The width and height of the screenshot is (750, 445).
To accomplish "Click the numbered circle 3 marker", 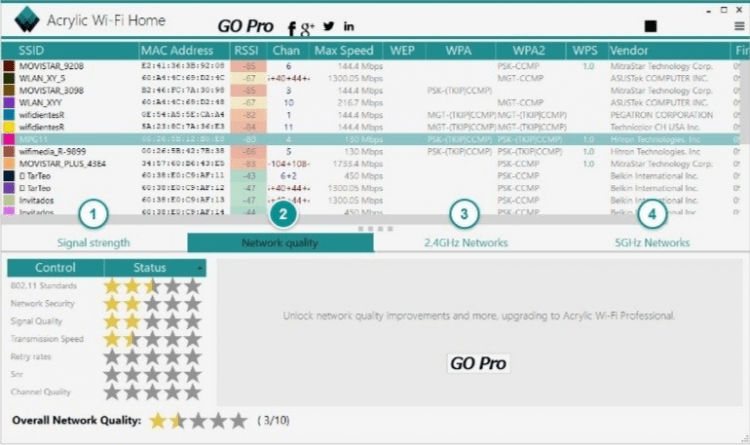I will click(462, 213).
